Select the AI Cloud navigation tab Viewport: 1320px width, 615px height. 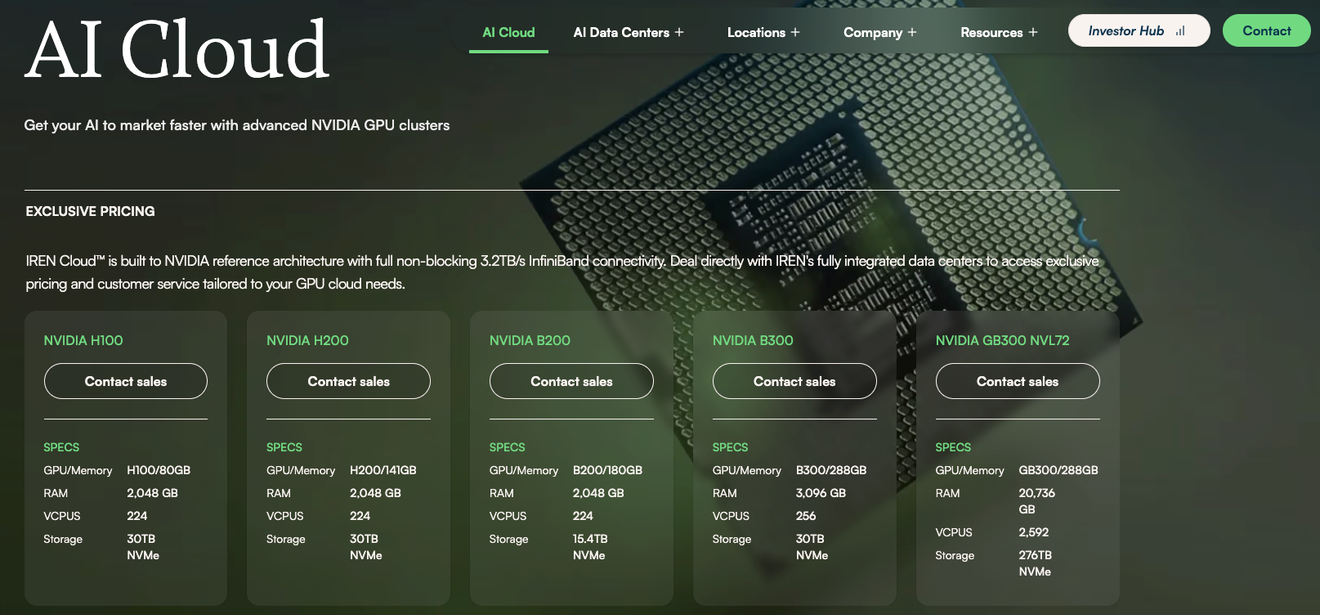[x=508, y=32]
